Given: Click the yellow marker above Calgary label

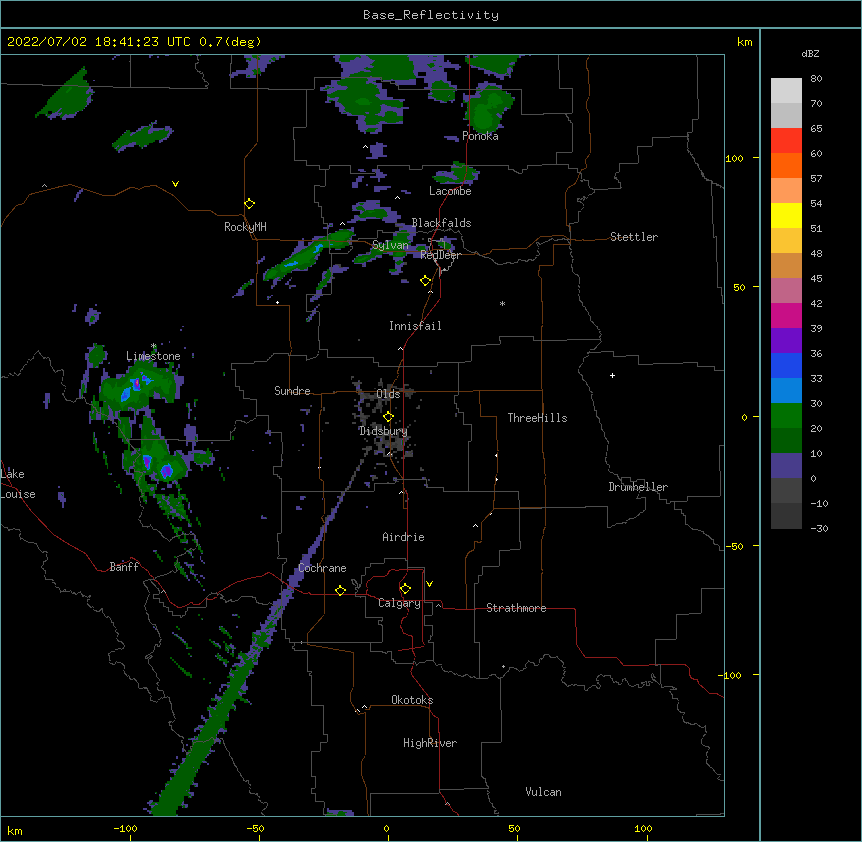Looking at the screenshot, I should [x=405, y=589].
